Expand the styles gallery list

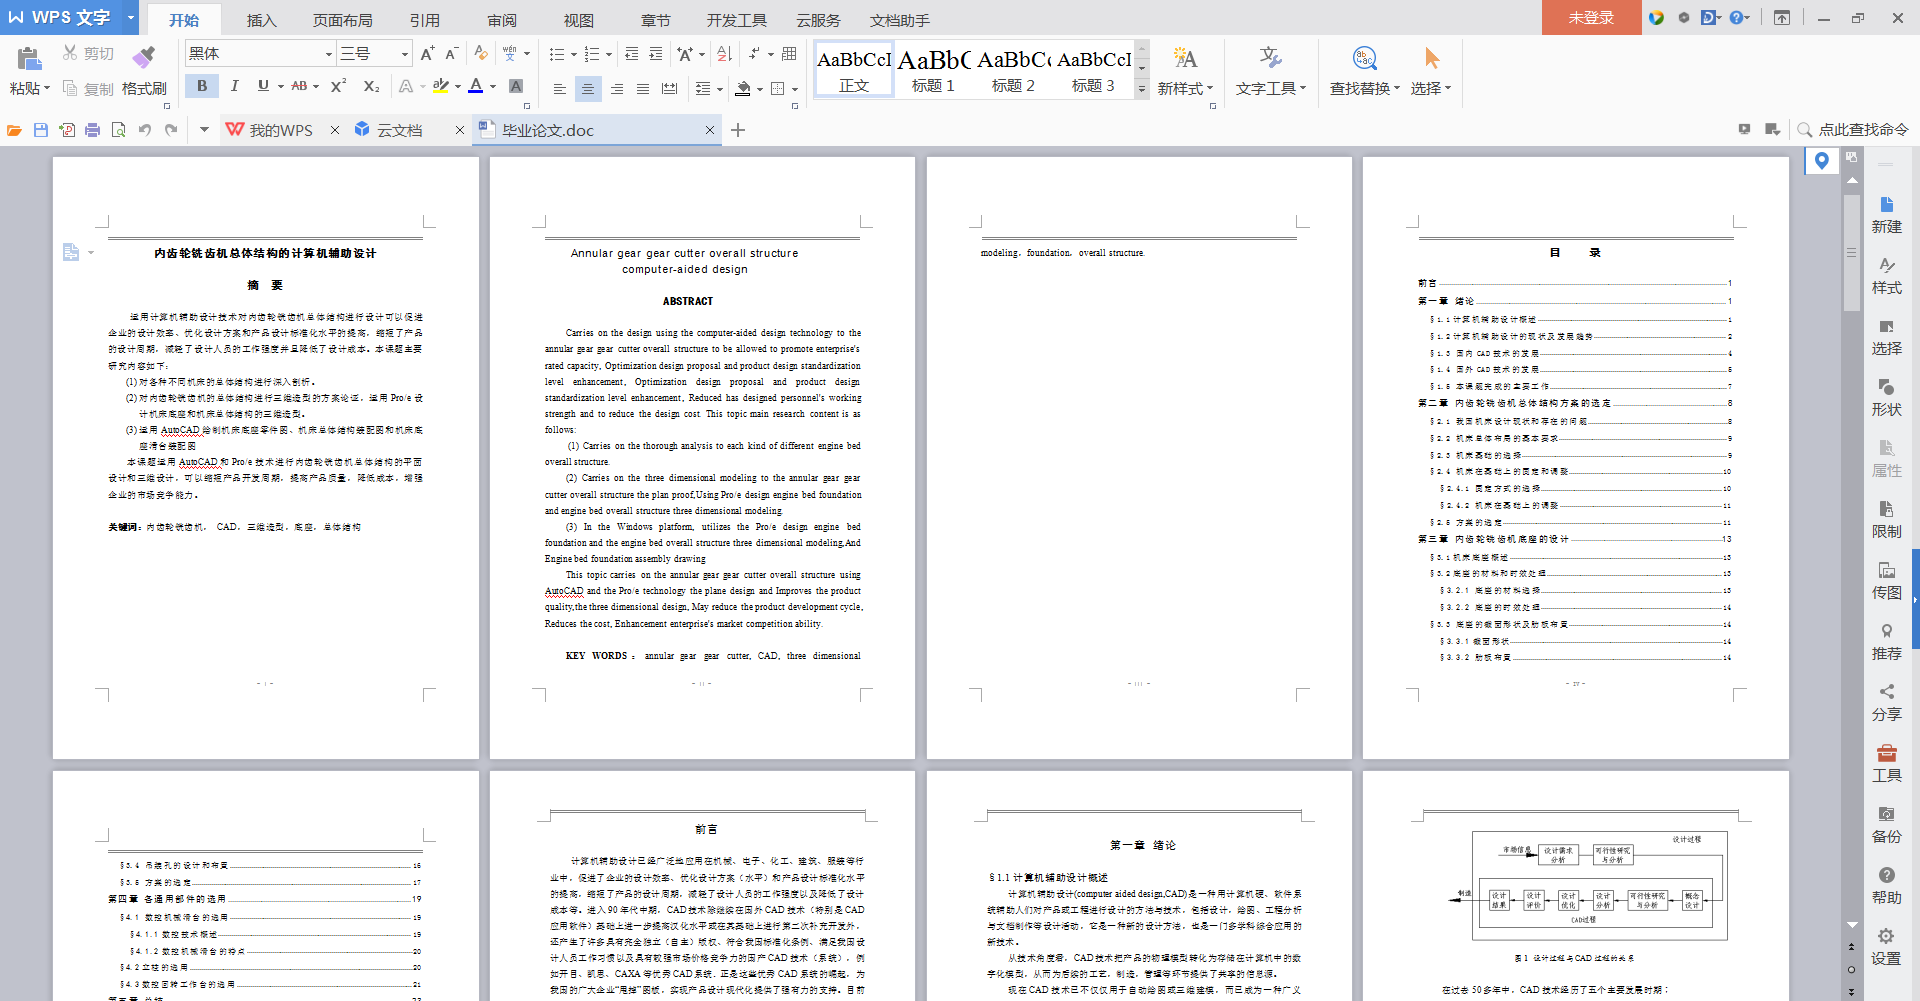[1142, 89]
